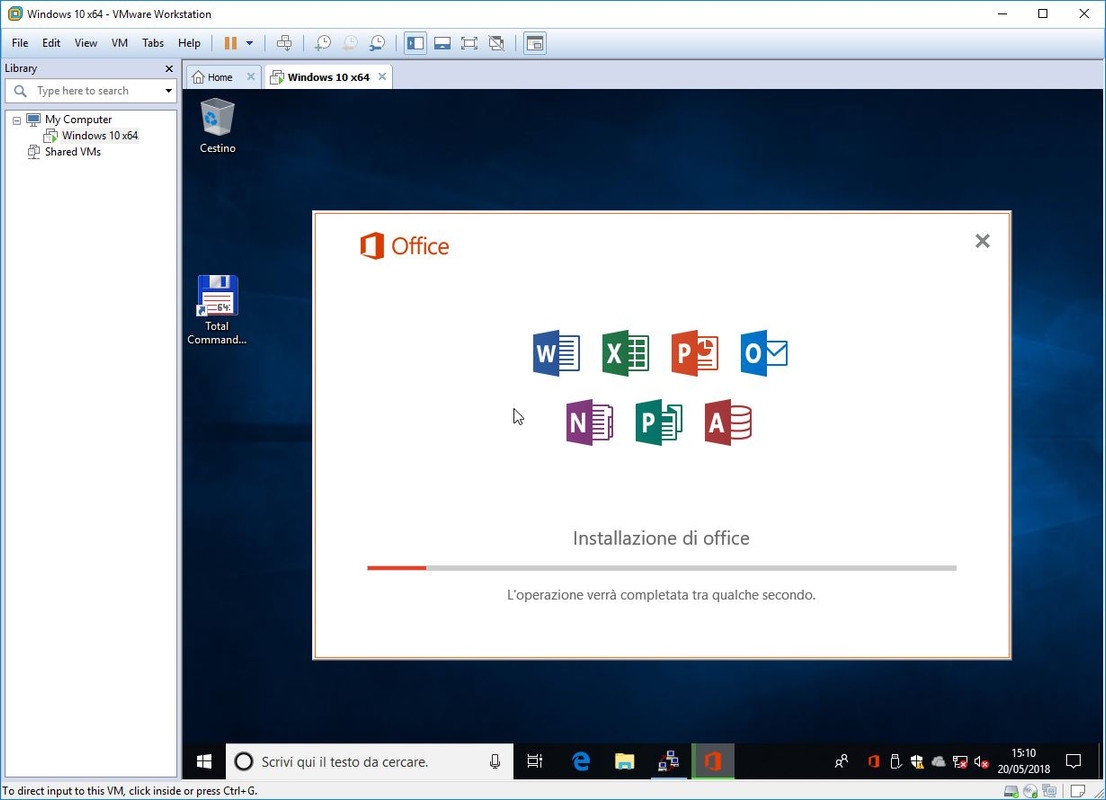The width and height of the screenshot is (1106, 800).
Task: Open Windows Defender security tray icon
Action: tap(917, 761)
